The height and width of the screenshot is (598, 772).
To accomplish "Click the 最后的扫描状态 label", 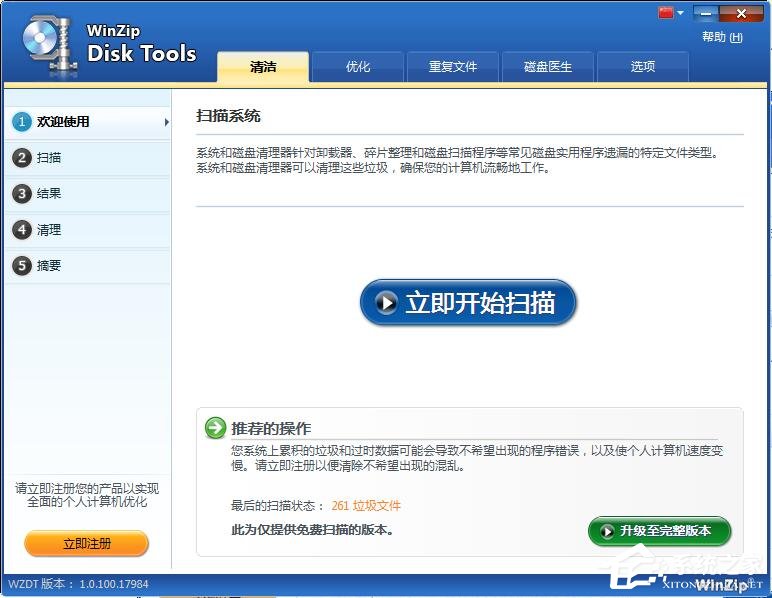I will [x=277, y=505].
